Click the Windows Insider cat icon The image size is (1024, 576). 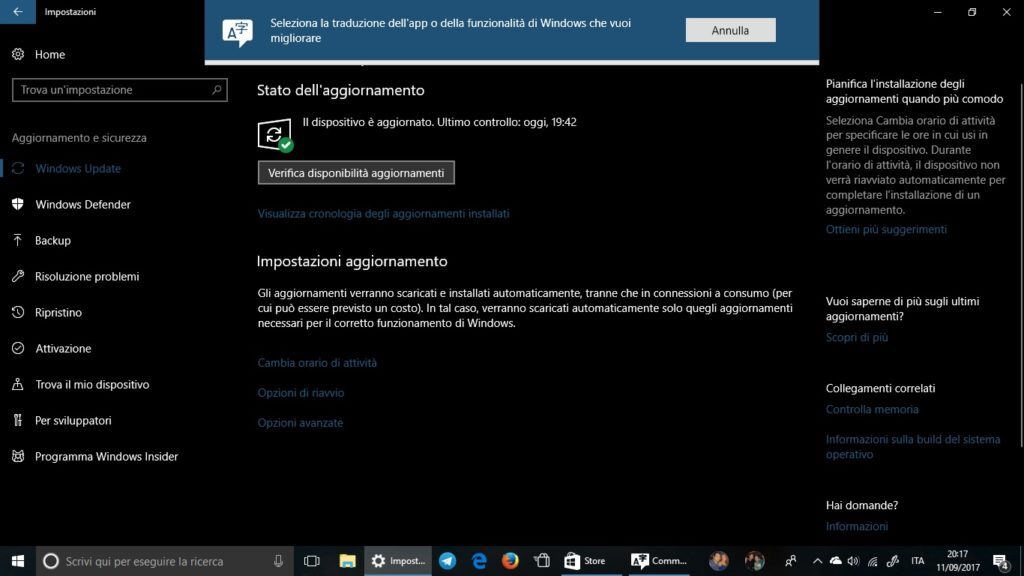(18, 456)
